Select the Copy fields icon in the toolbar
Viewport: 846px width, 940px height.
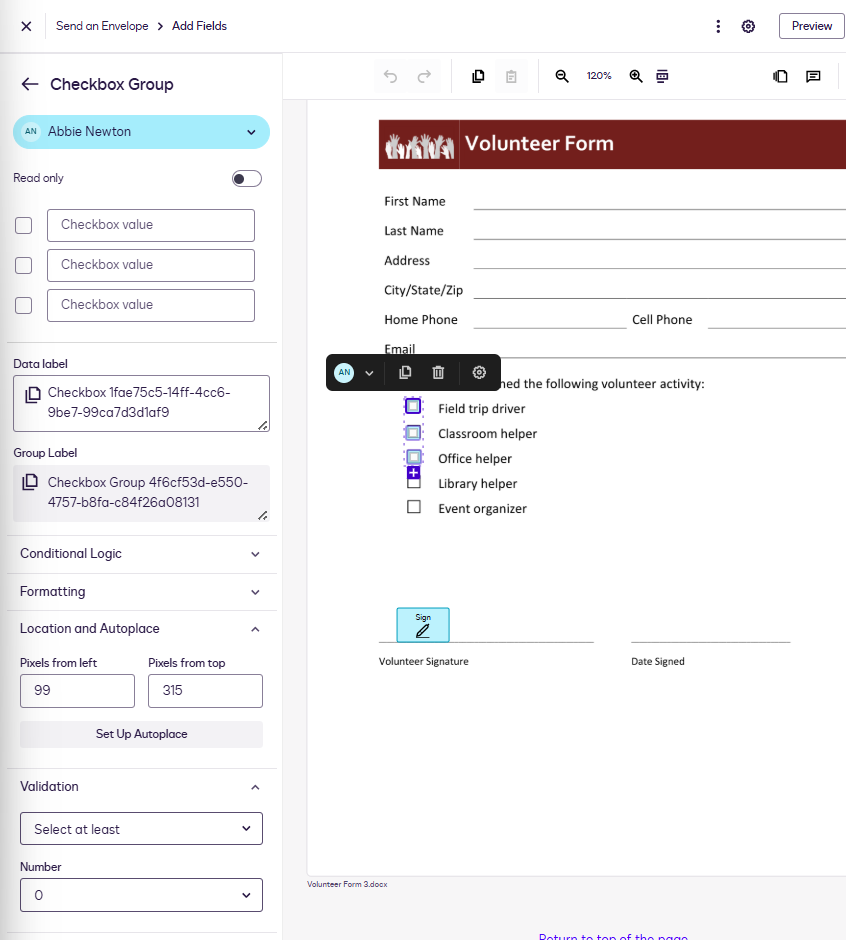(x=478, y=76)
